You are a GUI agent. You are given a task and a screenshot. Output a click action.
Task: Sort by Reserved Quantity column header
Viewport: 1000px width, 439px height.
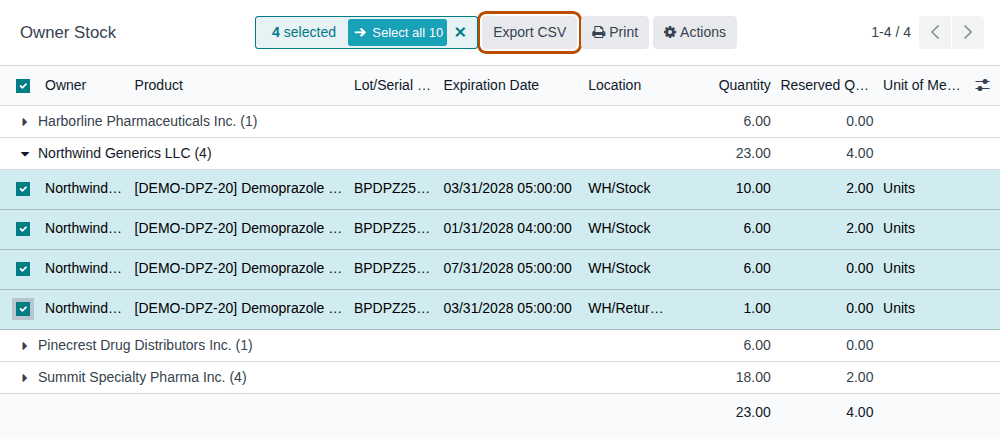[x=825, y=86]
